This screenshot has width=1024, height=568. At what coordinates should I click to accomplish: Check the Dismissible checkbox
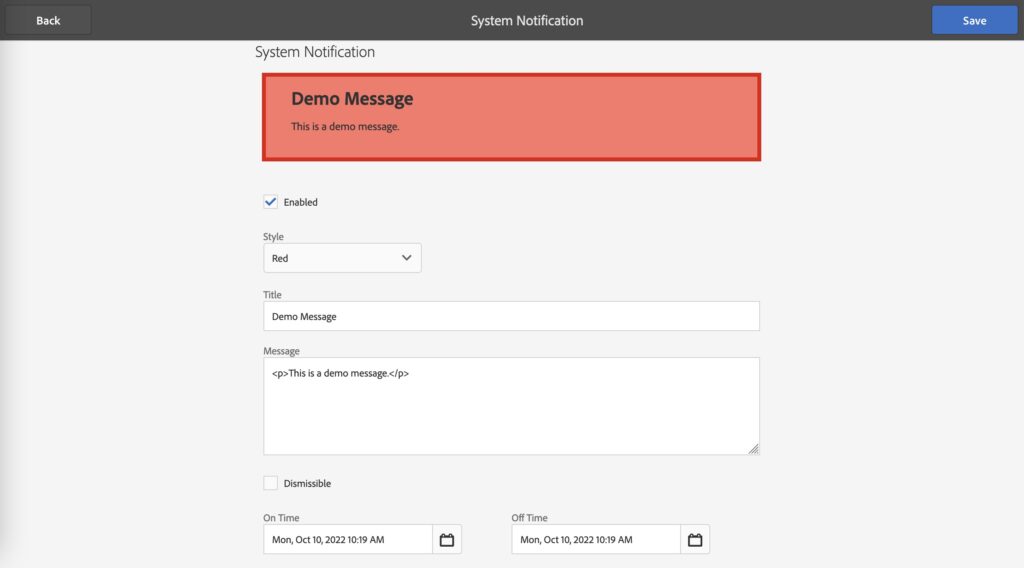pos(270,483)
